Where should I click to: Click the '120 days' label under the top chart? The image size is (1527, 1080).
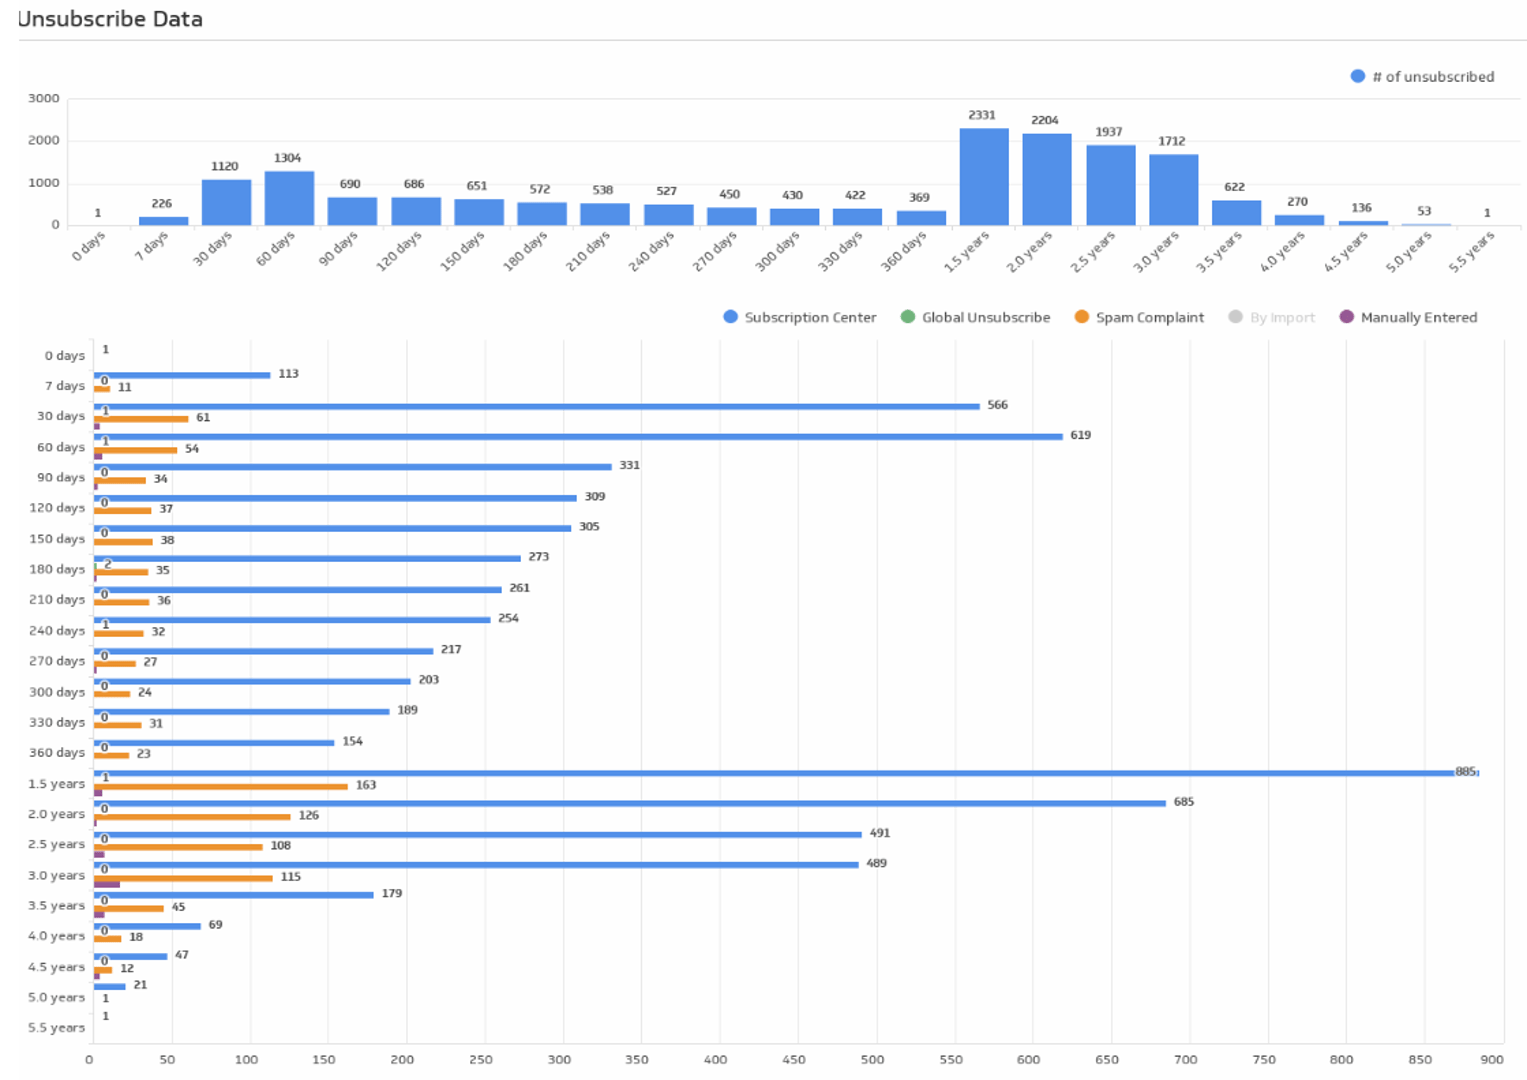point(400,251)
